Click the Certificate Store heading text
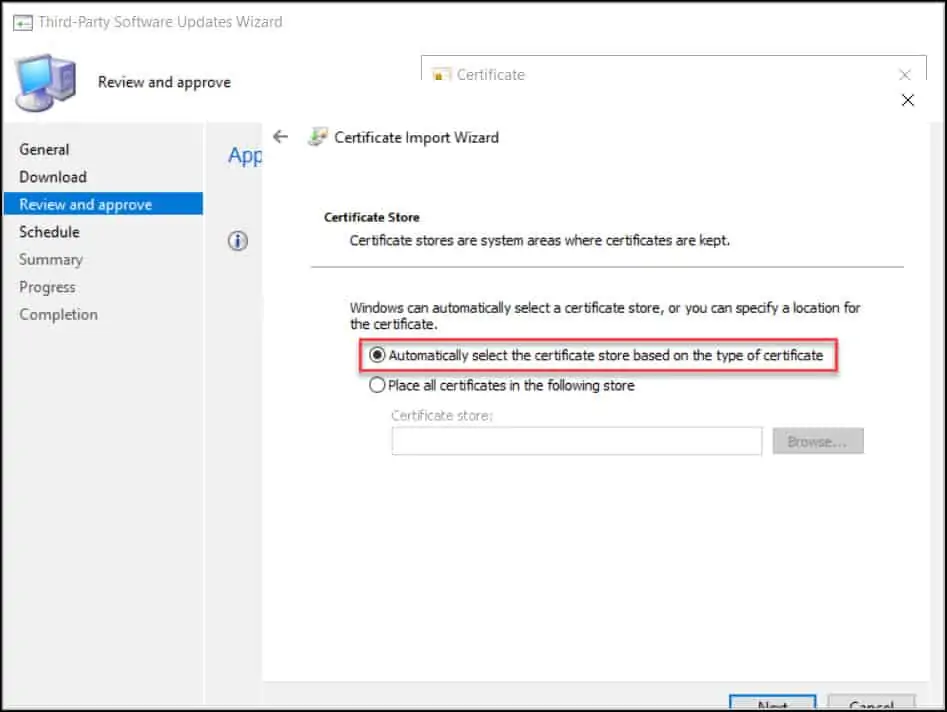 (371, 217)
